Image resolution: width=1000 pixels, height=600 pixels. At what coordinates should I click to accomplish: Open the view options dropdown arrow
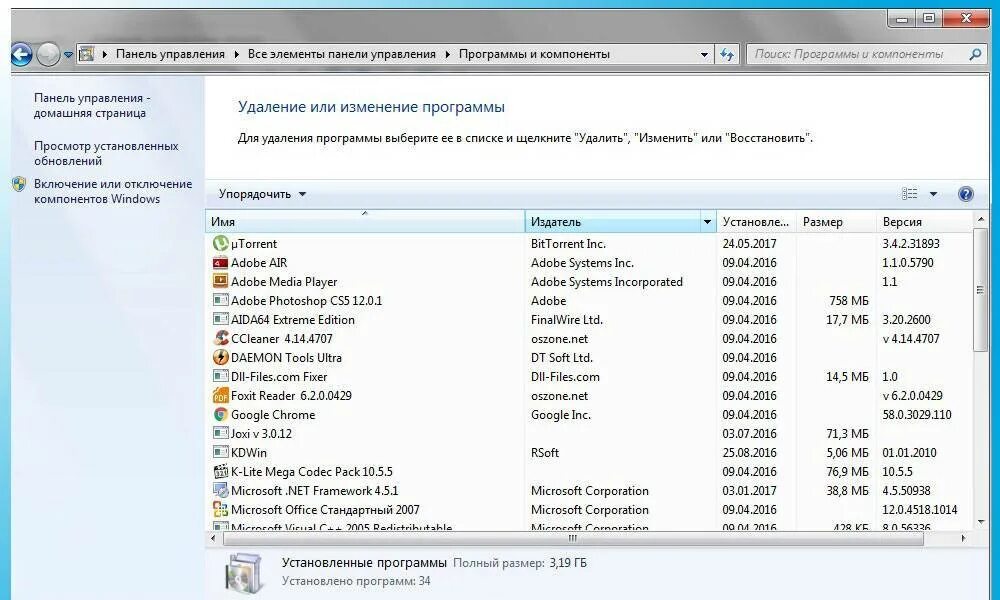coord(933,194)
